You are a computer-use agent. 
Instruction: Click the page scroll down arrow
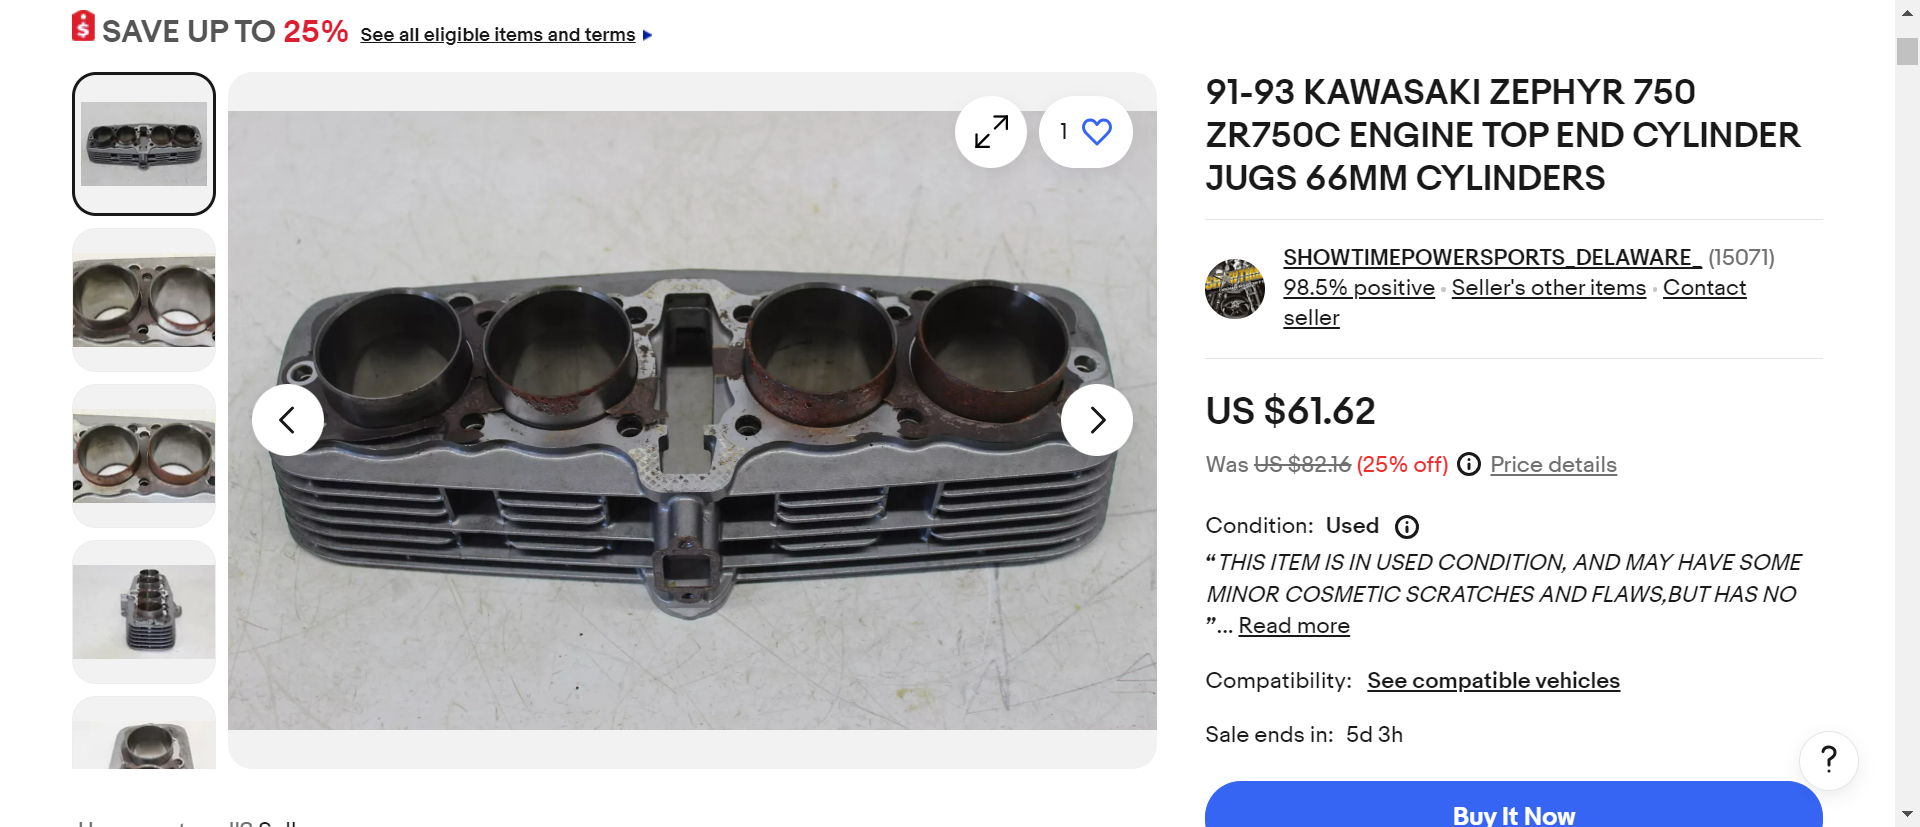pos(1907,814)
